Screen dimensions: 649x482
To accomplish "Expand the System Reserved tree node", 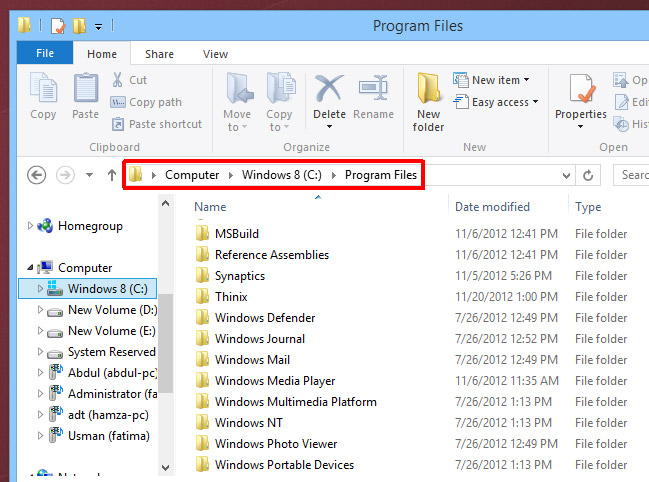I will click(x=40, y=352).
